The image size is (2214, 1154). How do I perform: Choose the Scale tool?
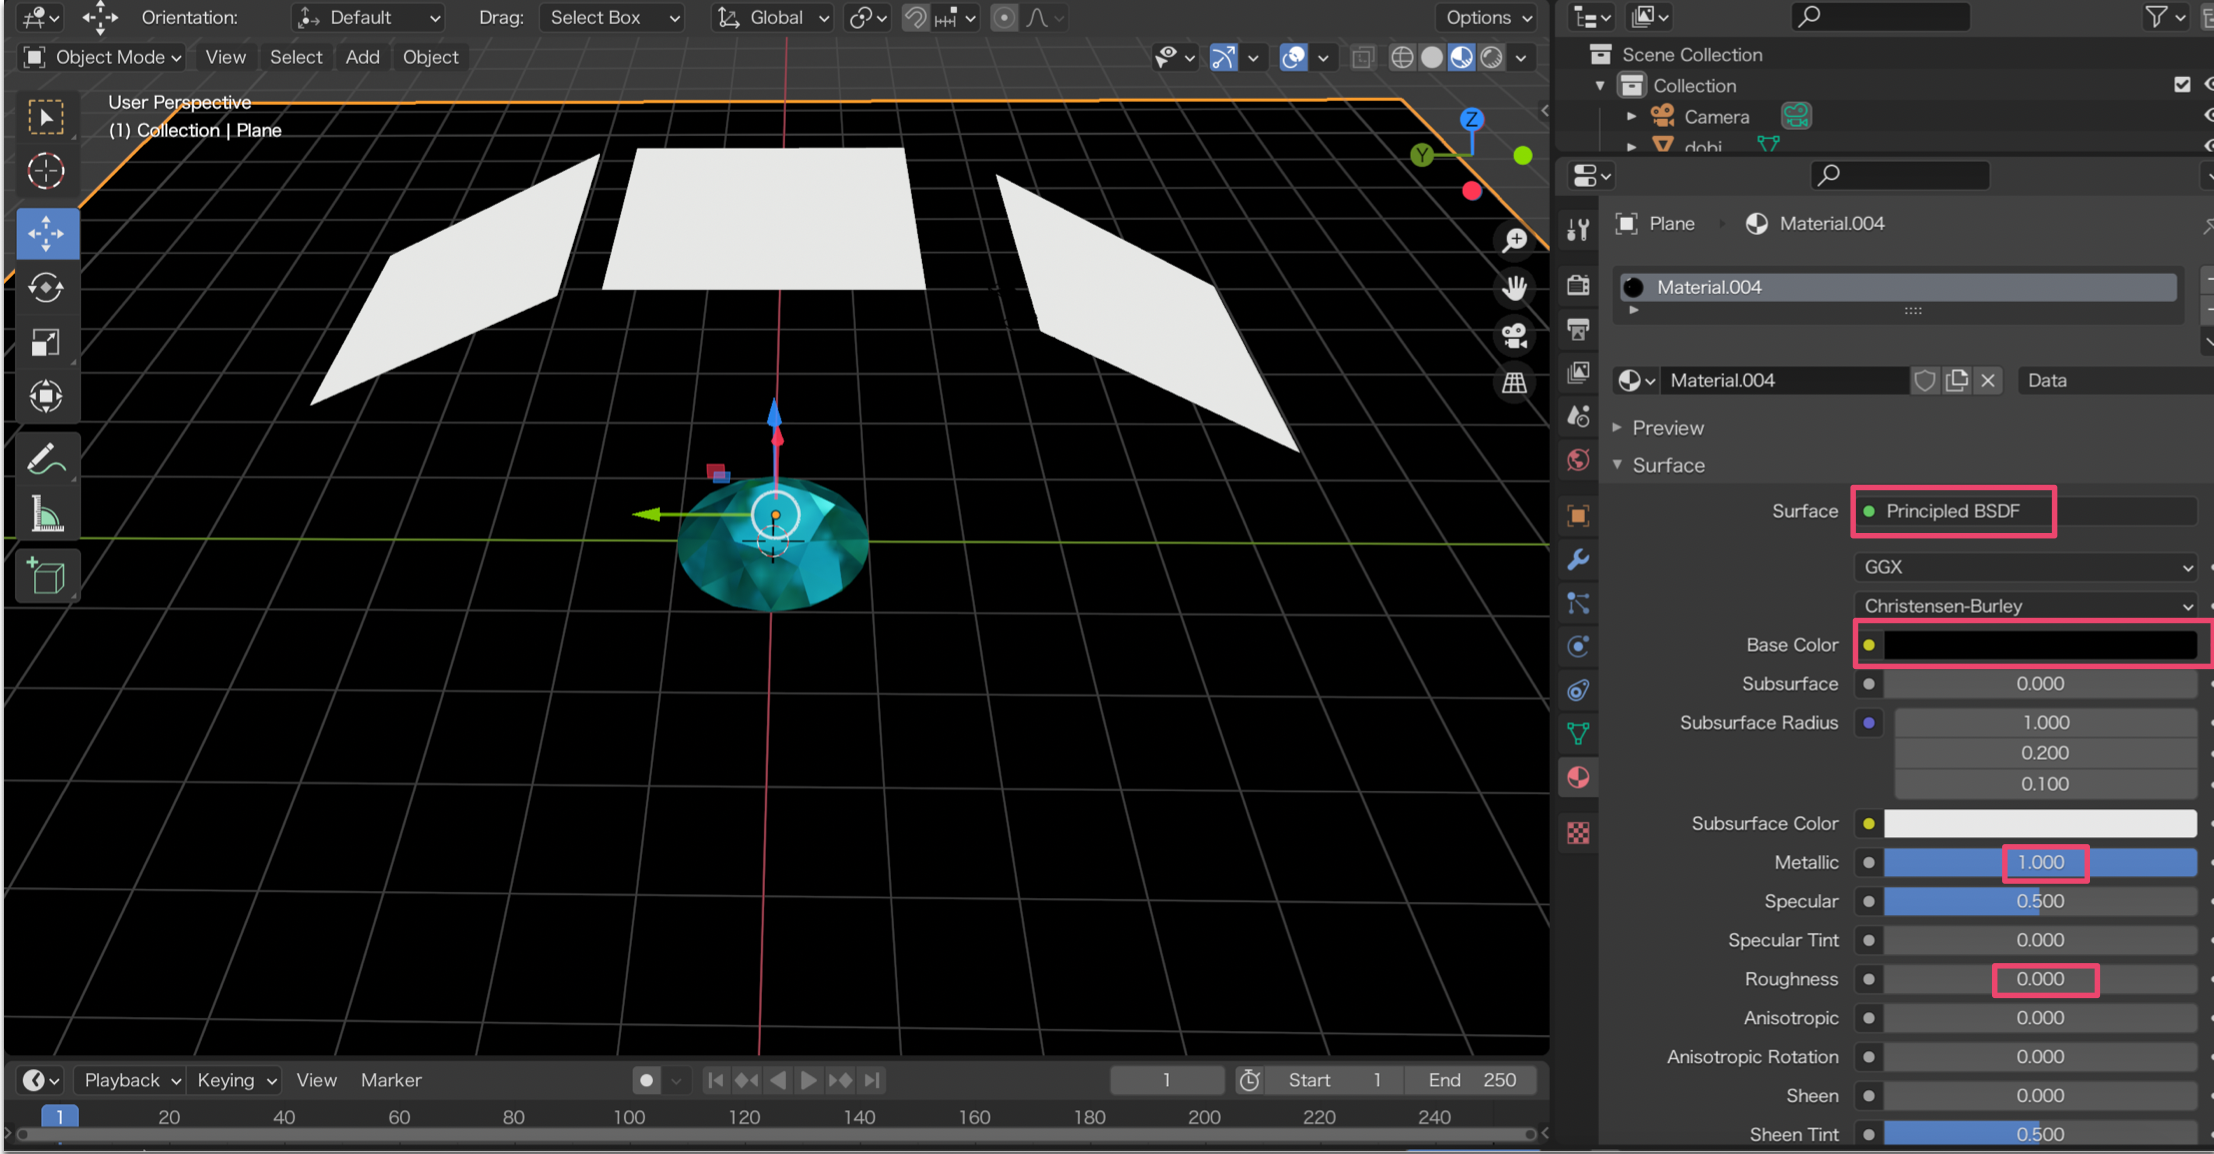coord(46,343)
